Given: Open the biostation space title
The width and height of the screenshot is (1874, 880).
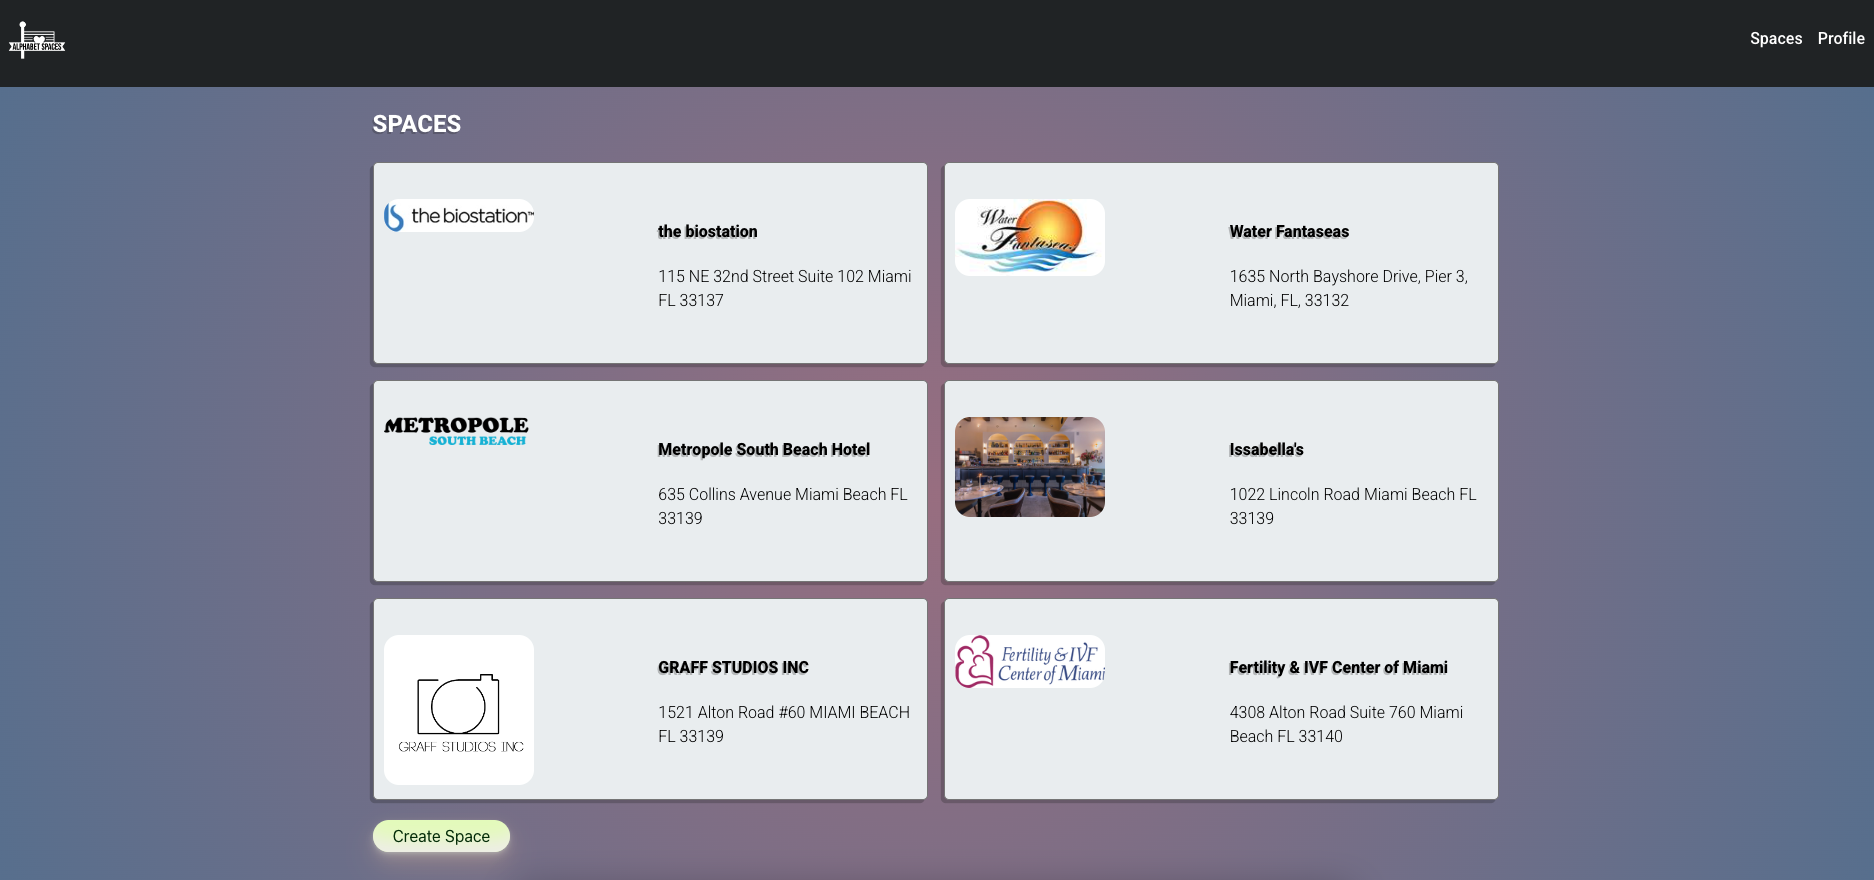Looking at the screenshot, I should tap(707, 231).
